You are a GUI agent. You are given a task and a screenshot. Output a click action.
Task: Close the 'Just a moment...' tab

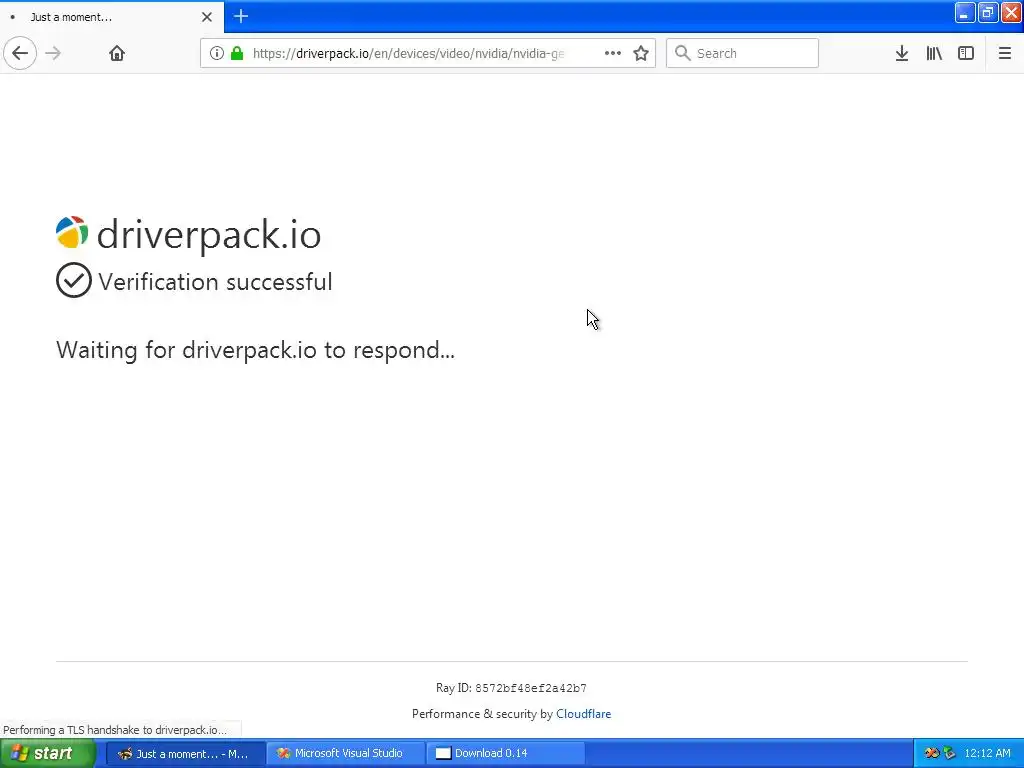(x=207, y=17)
